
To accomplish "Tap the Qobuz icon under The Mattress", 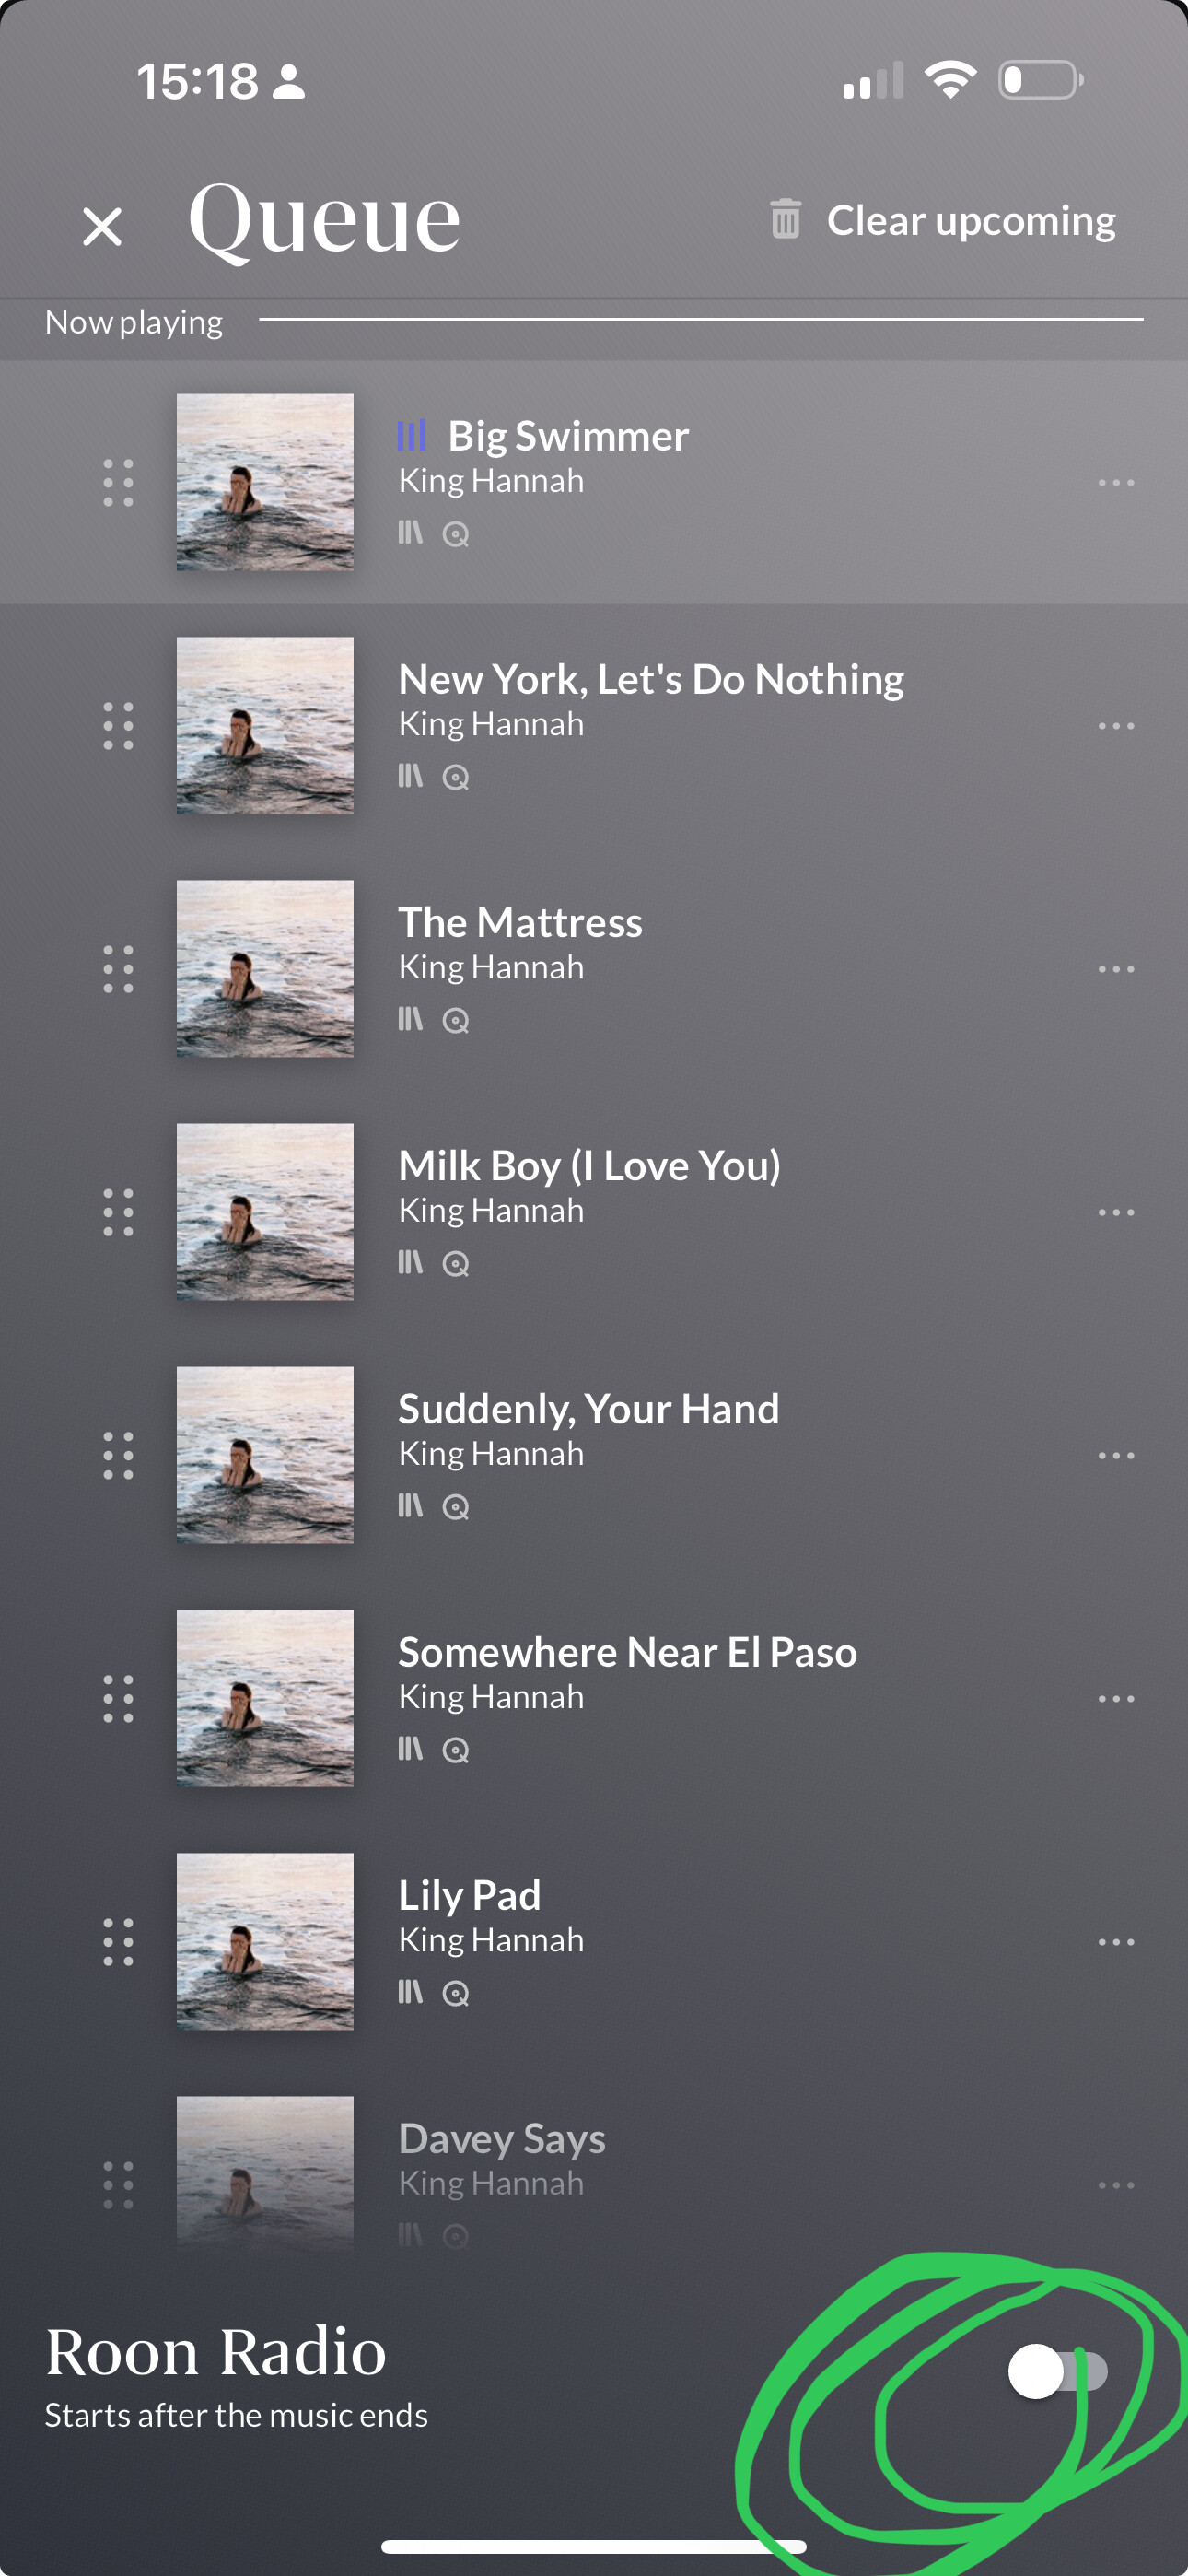I will tap(456, 1021).
